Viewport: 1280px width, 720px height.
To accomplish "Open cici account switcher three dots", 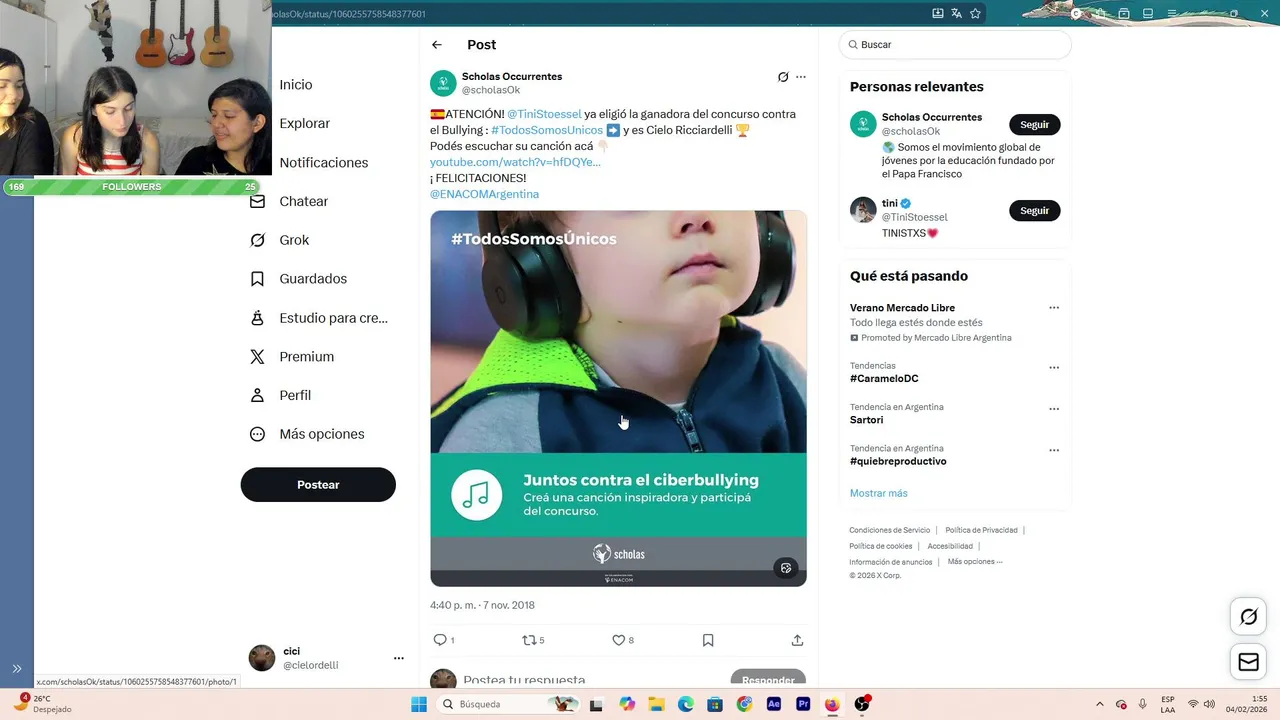I will pyautogui.click(x=399, y=658).
